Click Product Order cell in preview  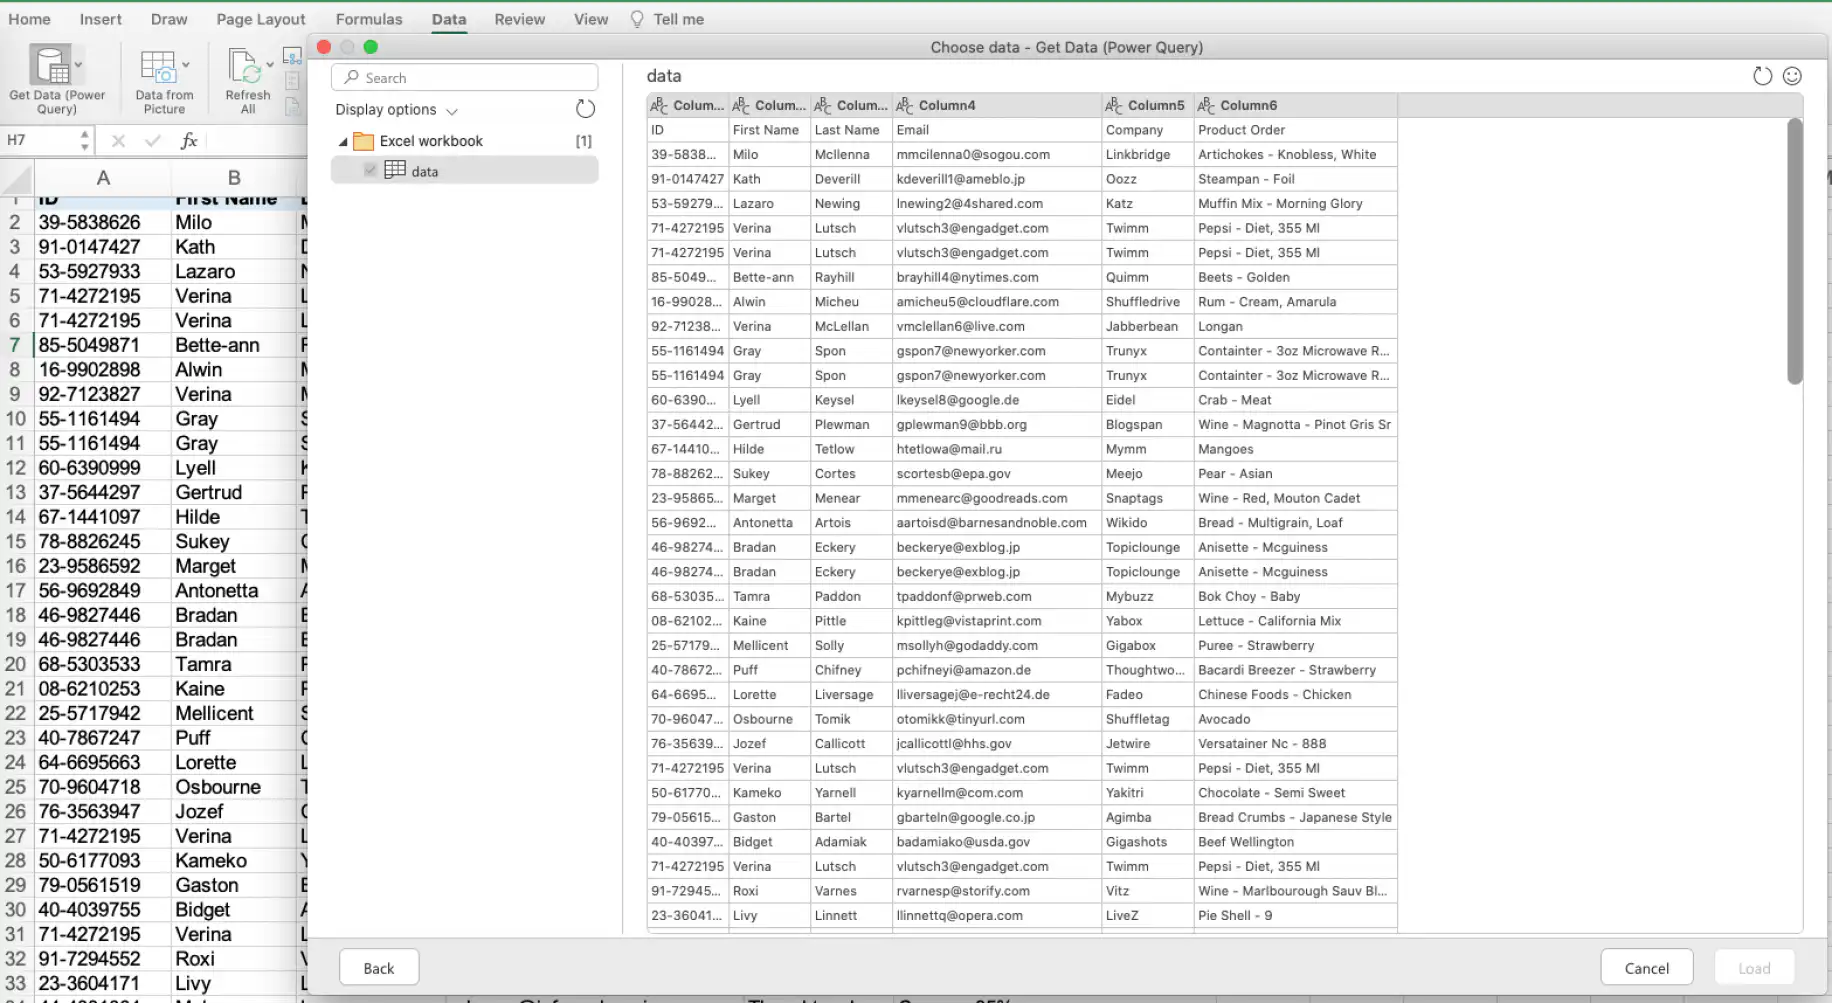coord(1295,130)
